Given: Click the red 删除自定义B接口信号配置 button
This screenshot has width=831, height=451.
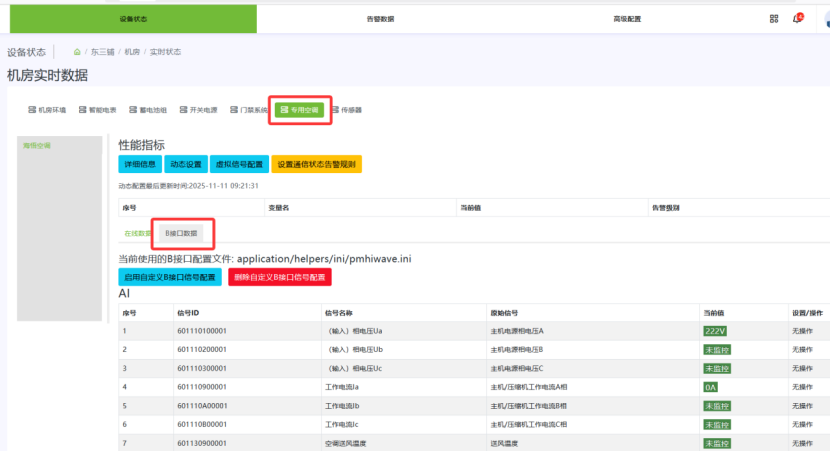Looking at the screenshot, I should pyautogui.click(x=280, y=277).
